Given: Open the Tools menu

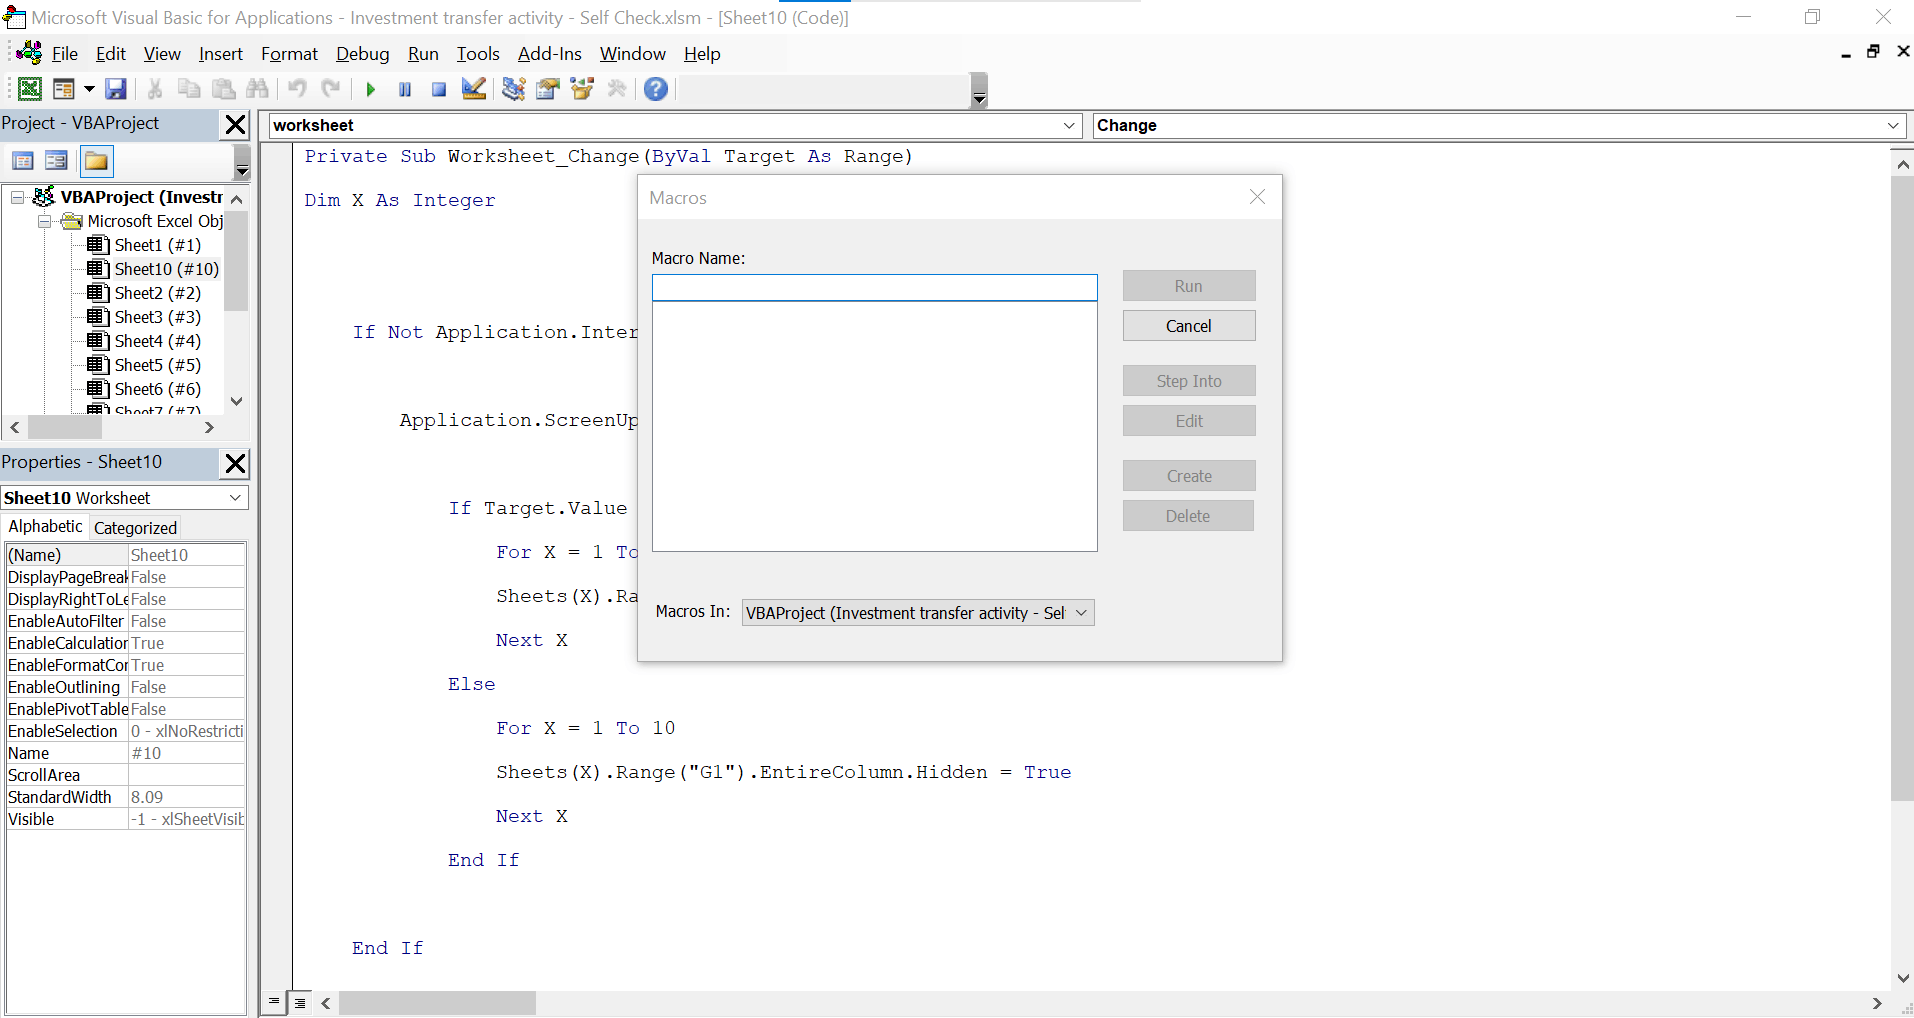Looking at the screenshot, I should click(478, 54).
